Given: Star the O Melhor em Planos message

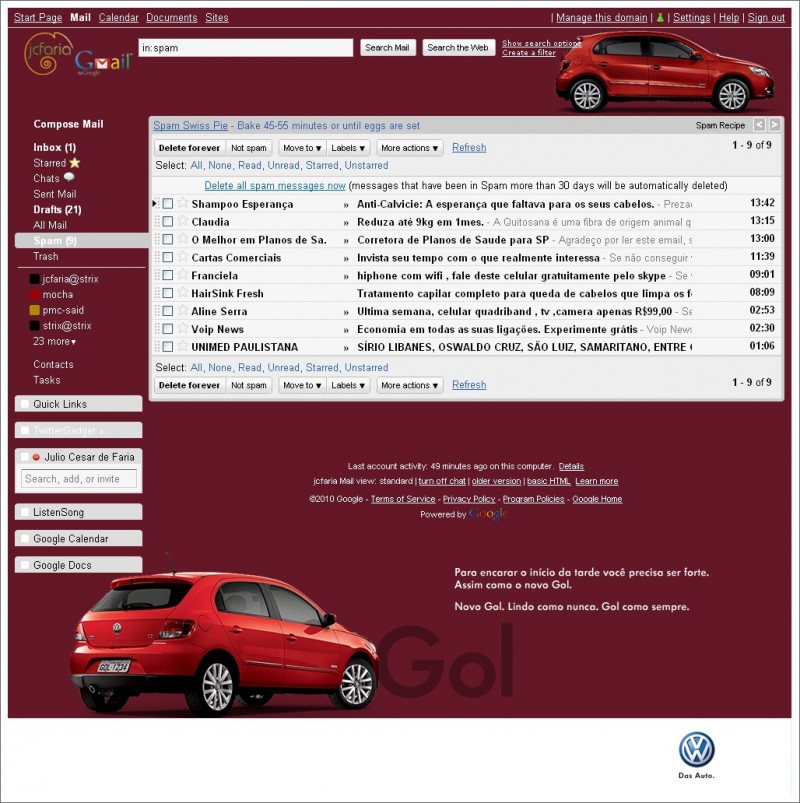Looking at the screenshot, I should point(183,239).
